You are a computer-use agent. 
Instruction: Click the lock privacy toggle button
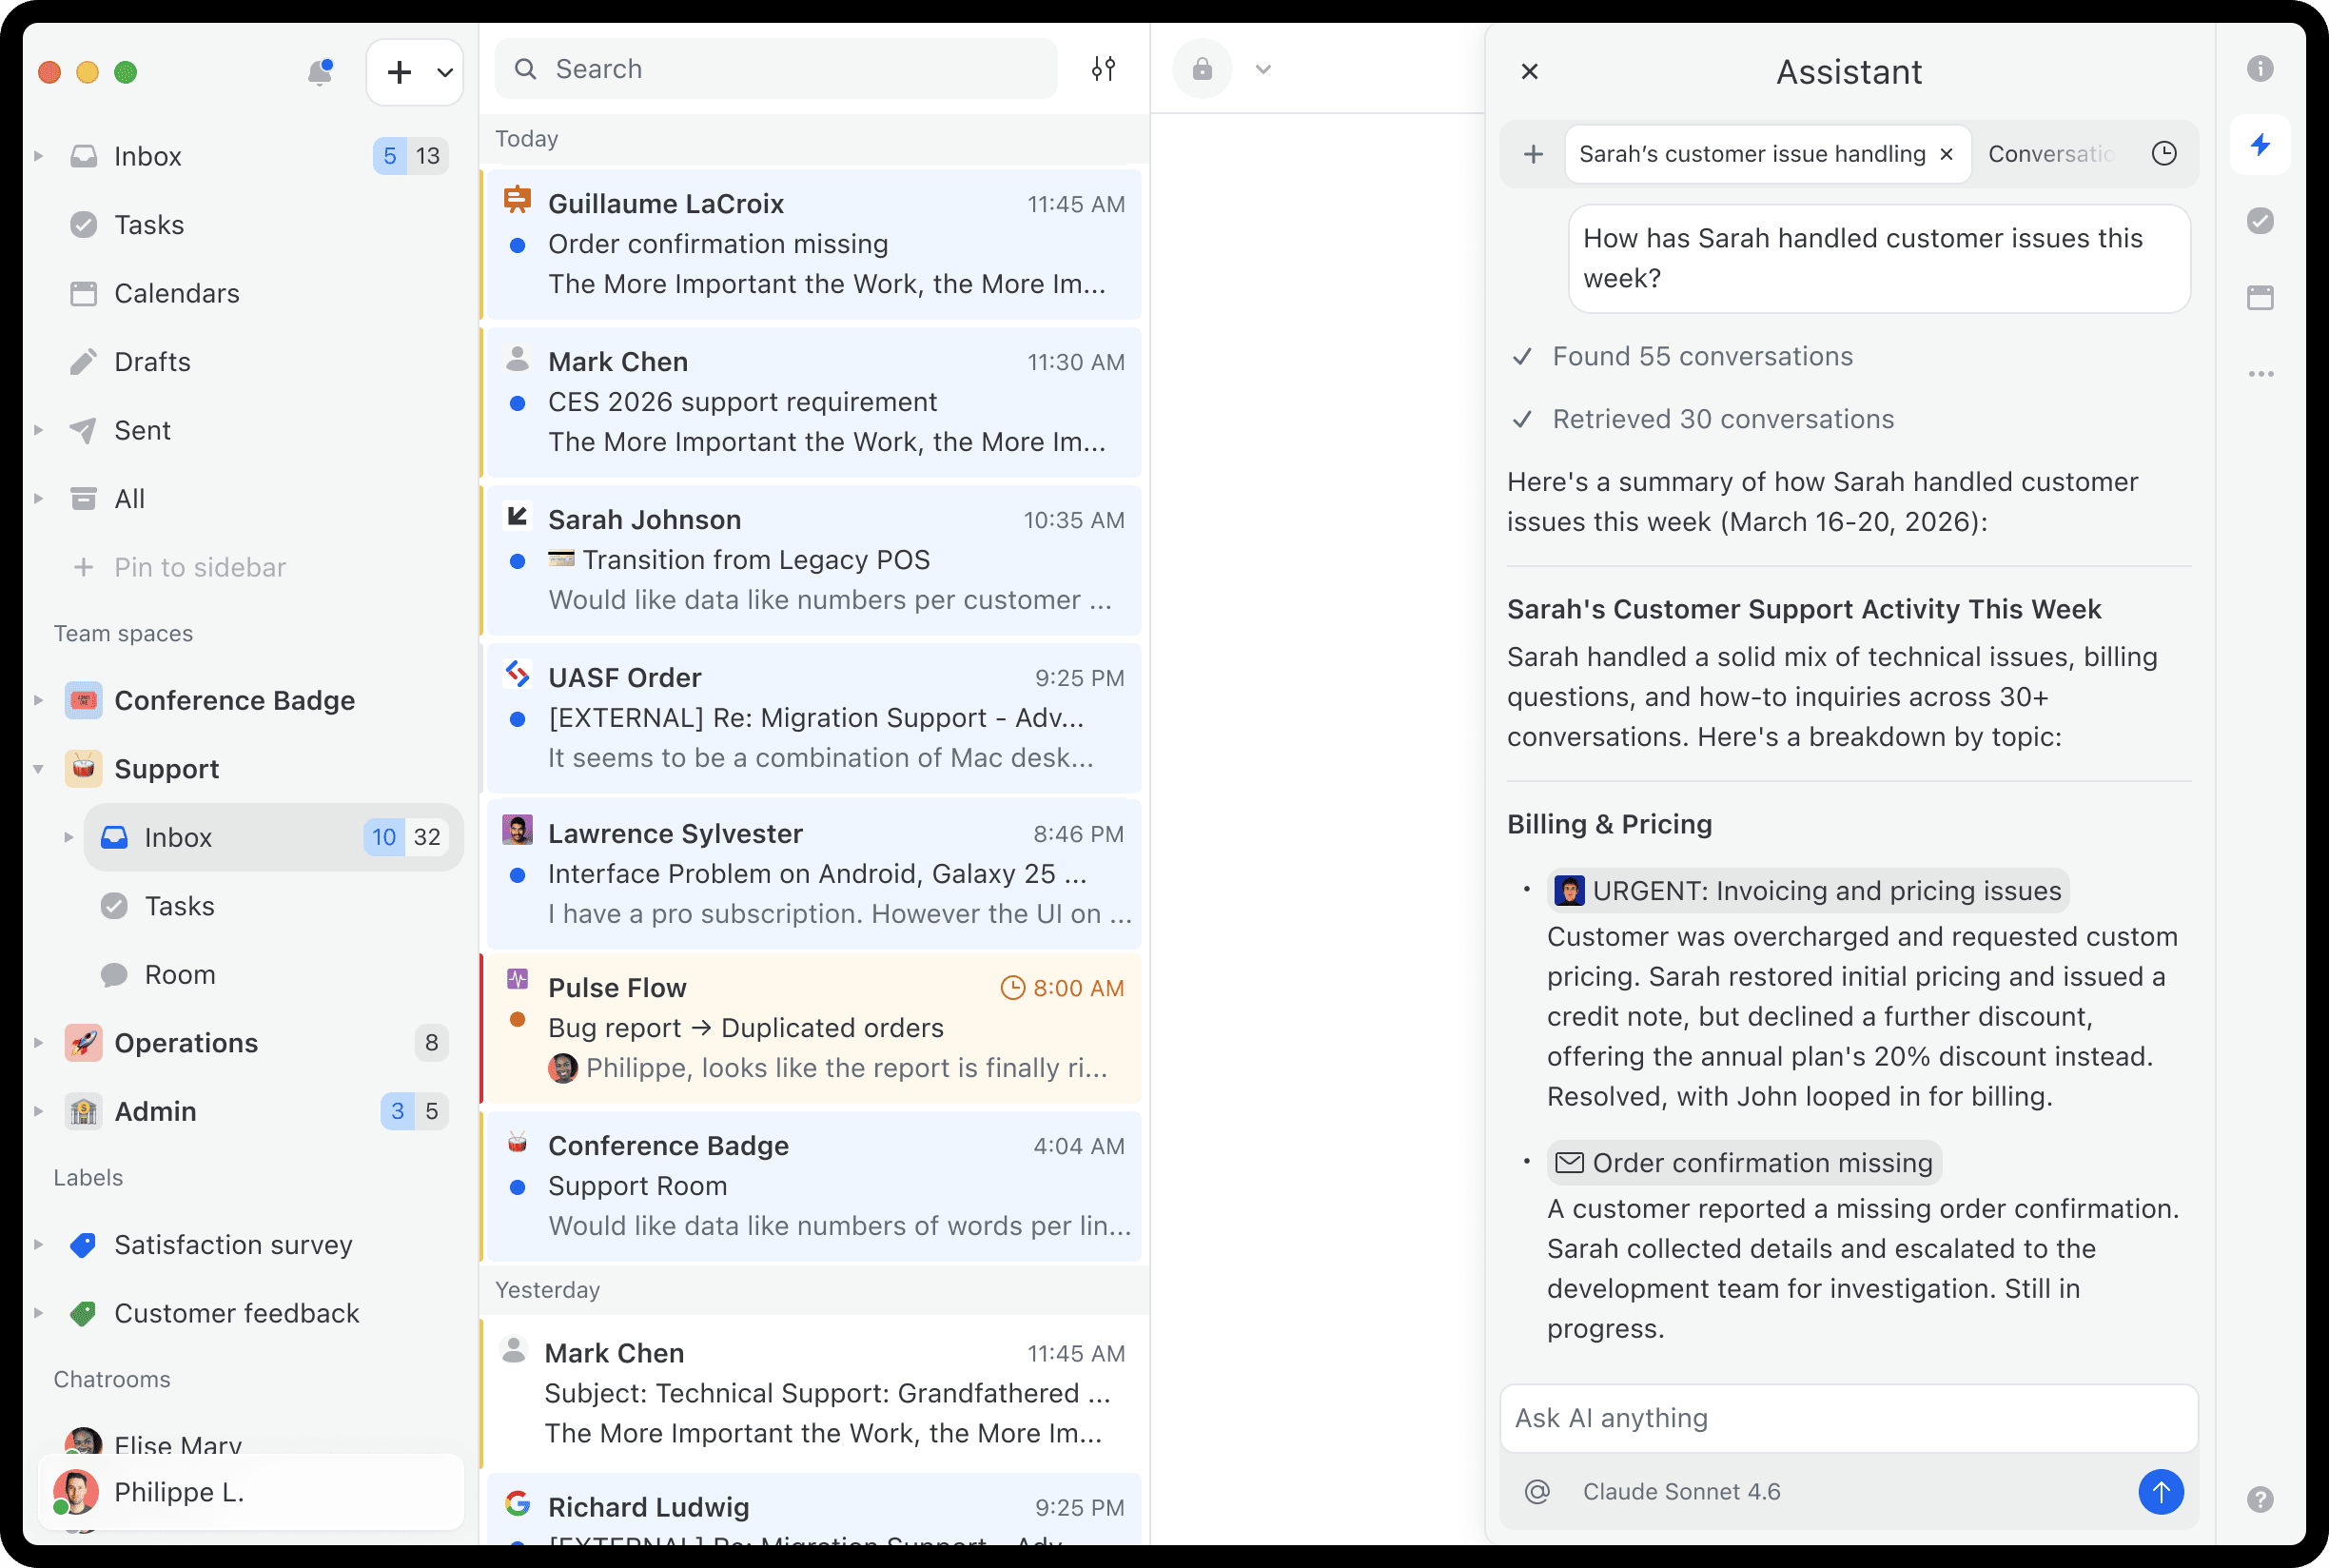pos(1202,69)
